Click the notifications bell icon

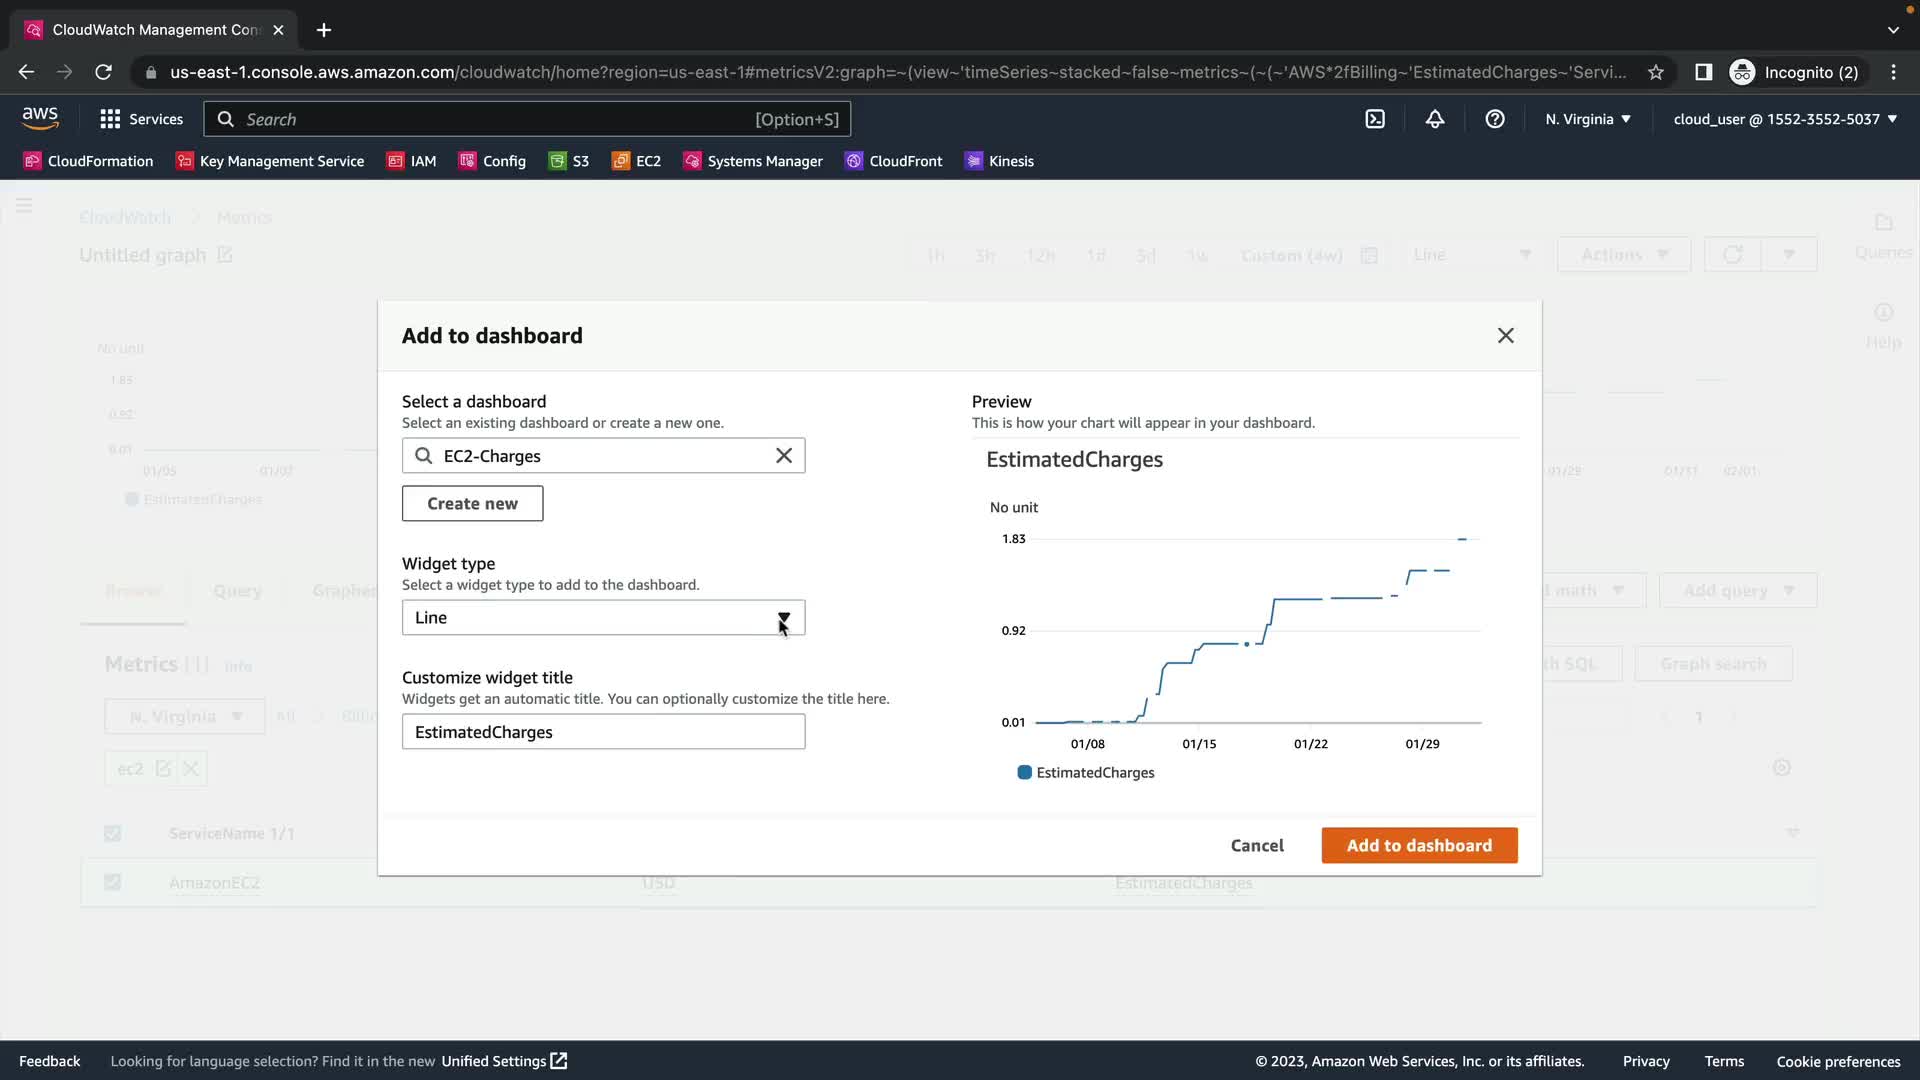(x=1435, y=119)
